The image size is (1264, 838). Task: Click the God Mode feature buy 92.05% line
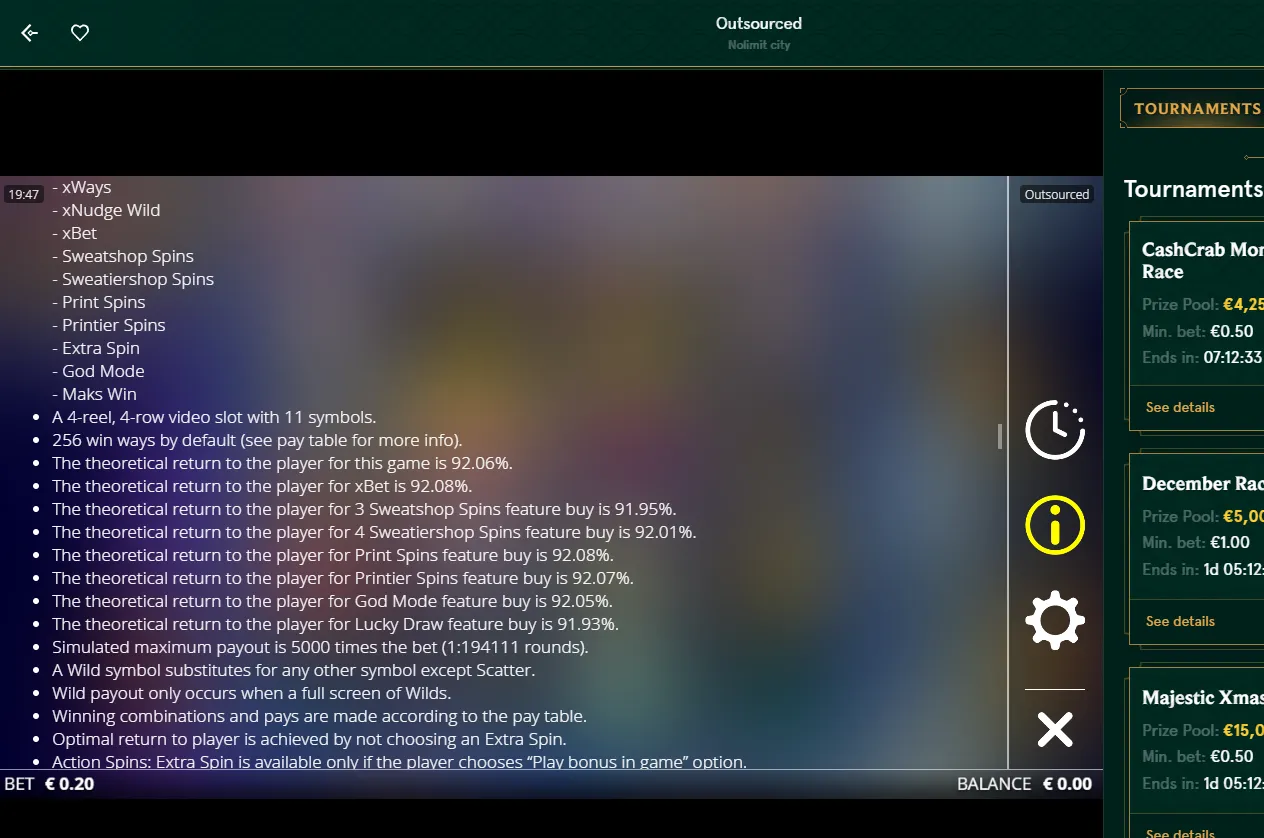[332, 601]
